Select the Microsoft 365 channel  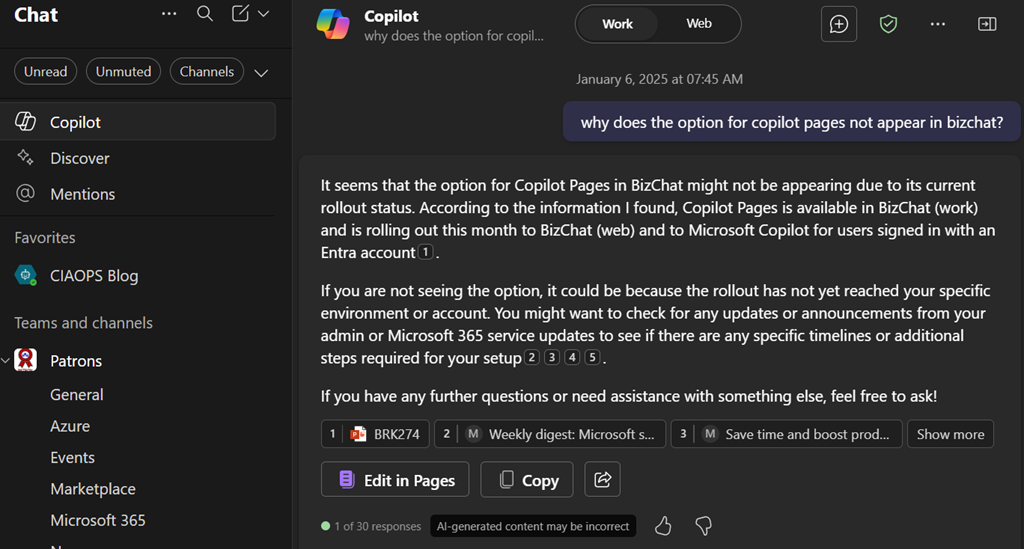(x=98, y=520)
